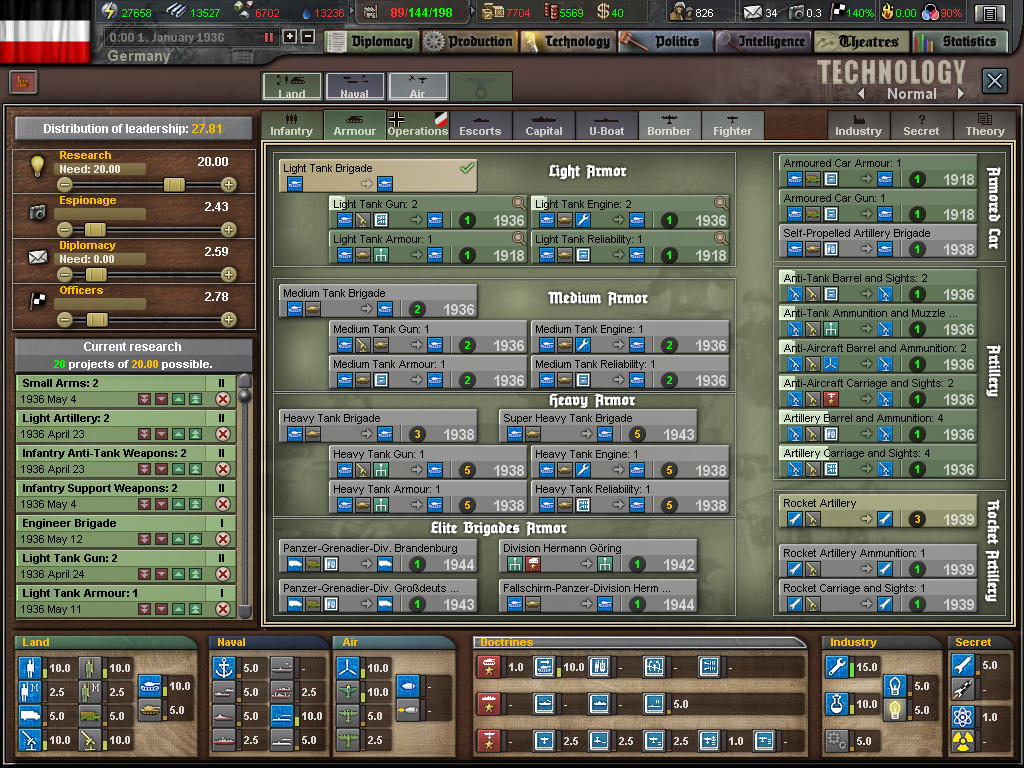Open the Theatres screen
The height and width of the screenshot is (768, 1024).
[861, 42]
